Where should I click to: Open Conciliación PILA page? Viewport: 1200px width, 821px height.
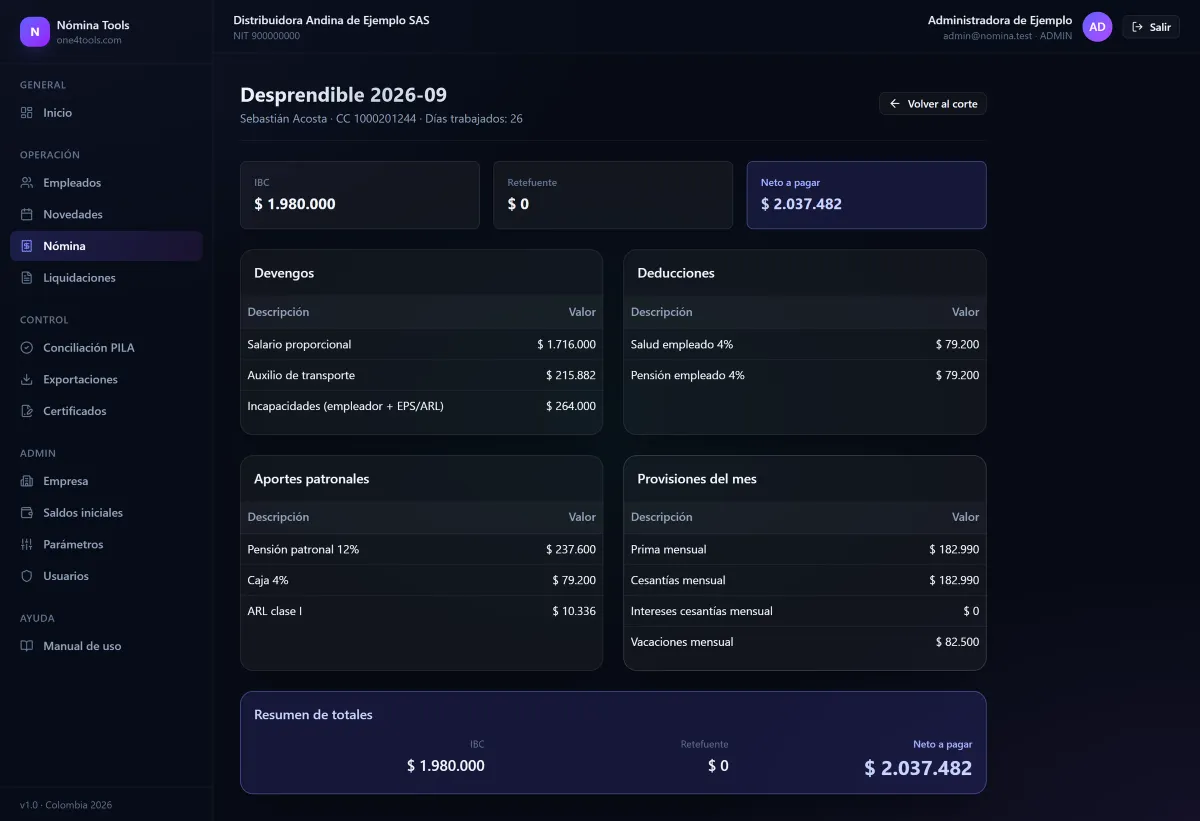[106, 348]
